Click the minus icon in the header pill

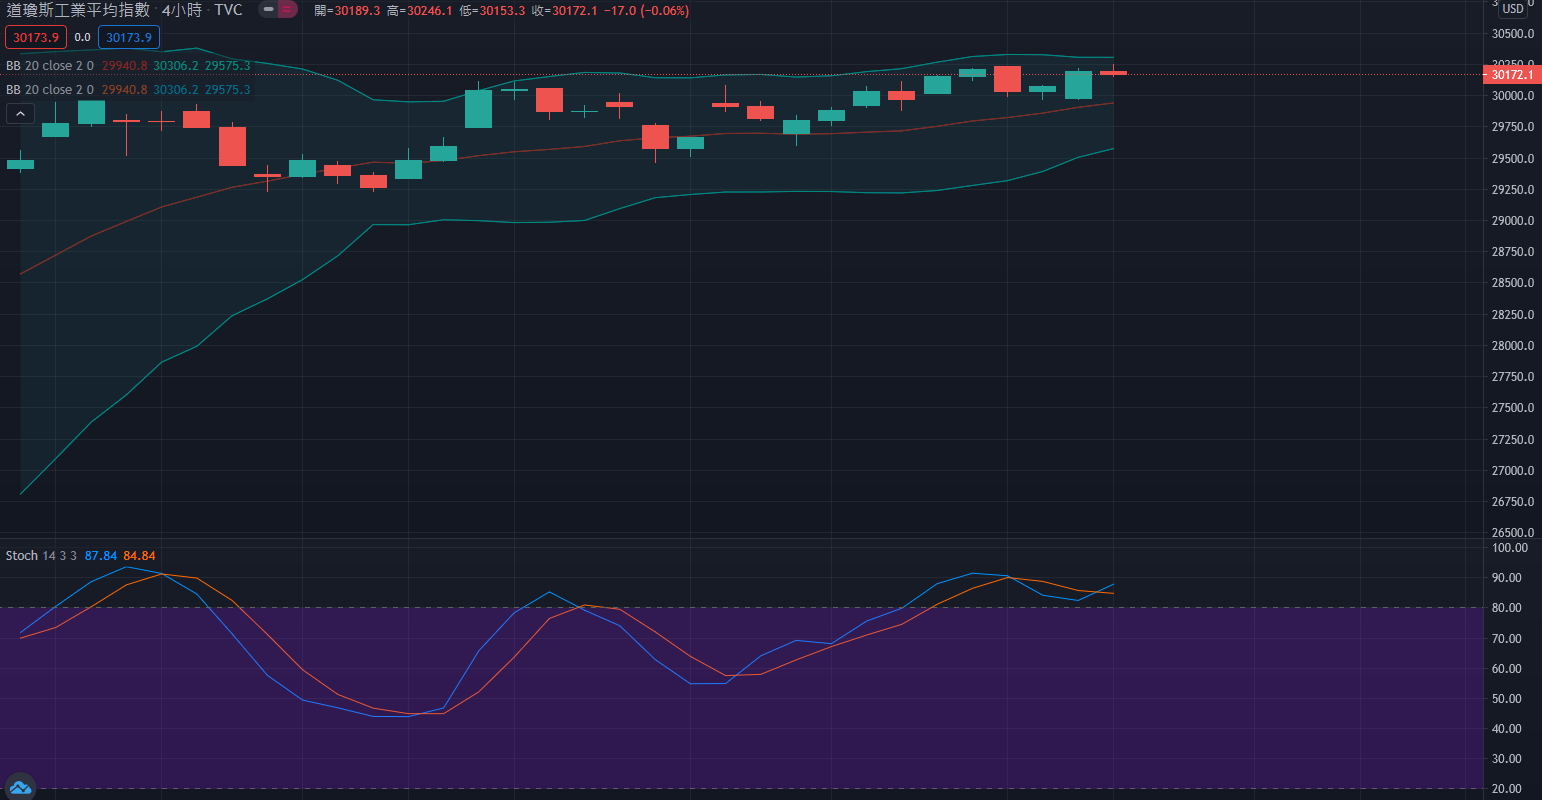pyautogui.click(x=269, y=10)
